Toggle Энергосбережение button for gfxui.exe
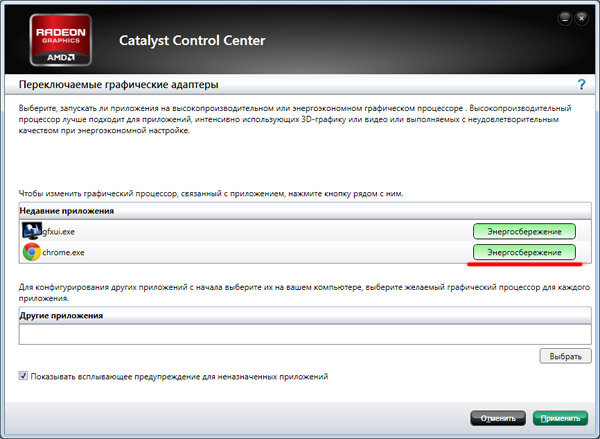Screen dimensions: 600x439 (524, 231)
